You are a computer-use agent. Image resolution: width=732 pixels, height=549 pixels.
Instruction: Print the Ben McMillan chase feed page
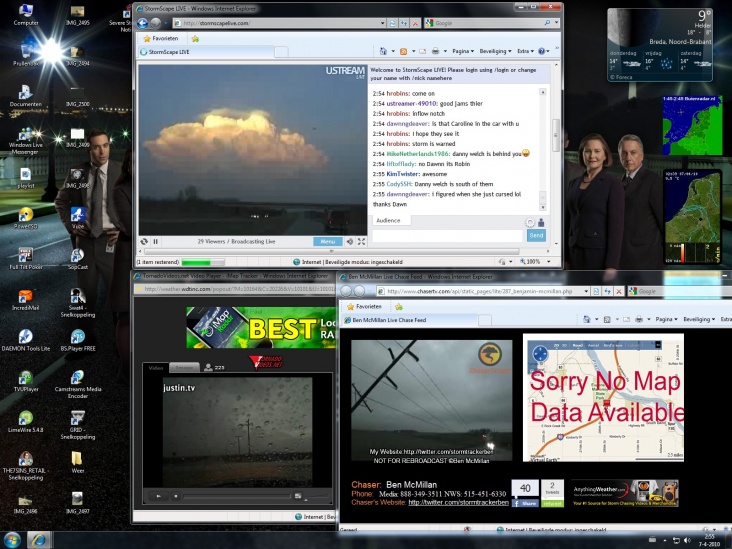point(639,319)
